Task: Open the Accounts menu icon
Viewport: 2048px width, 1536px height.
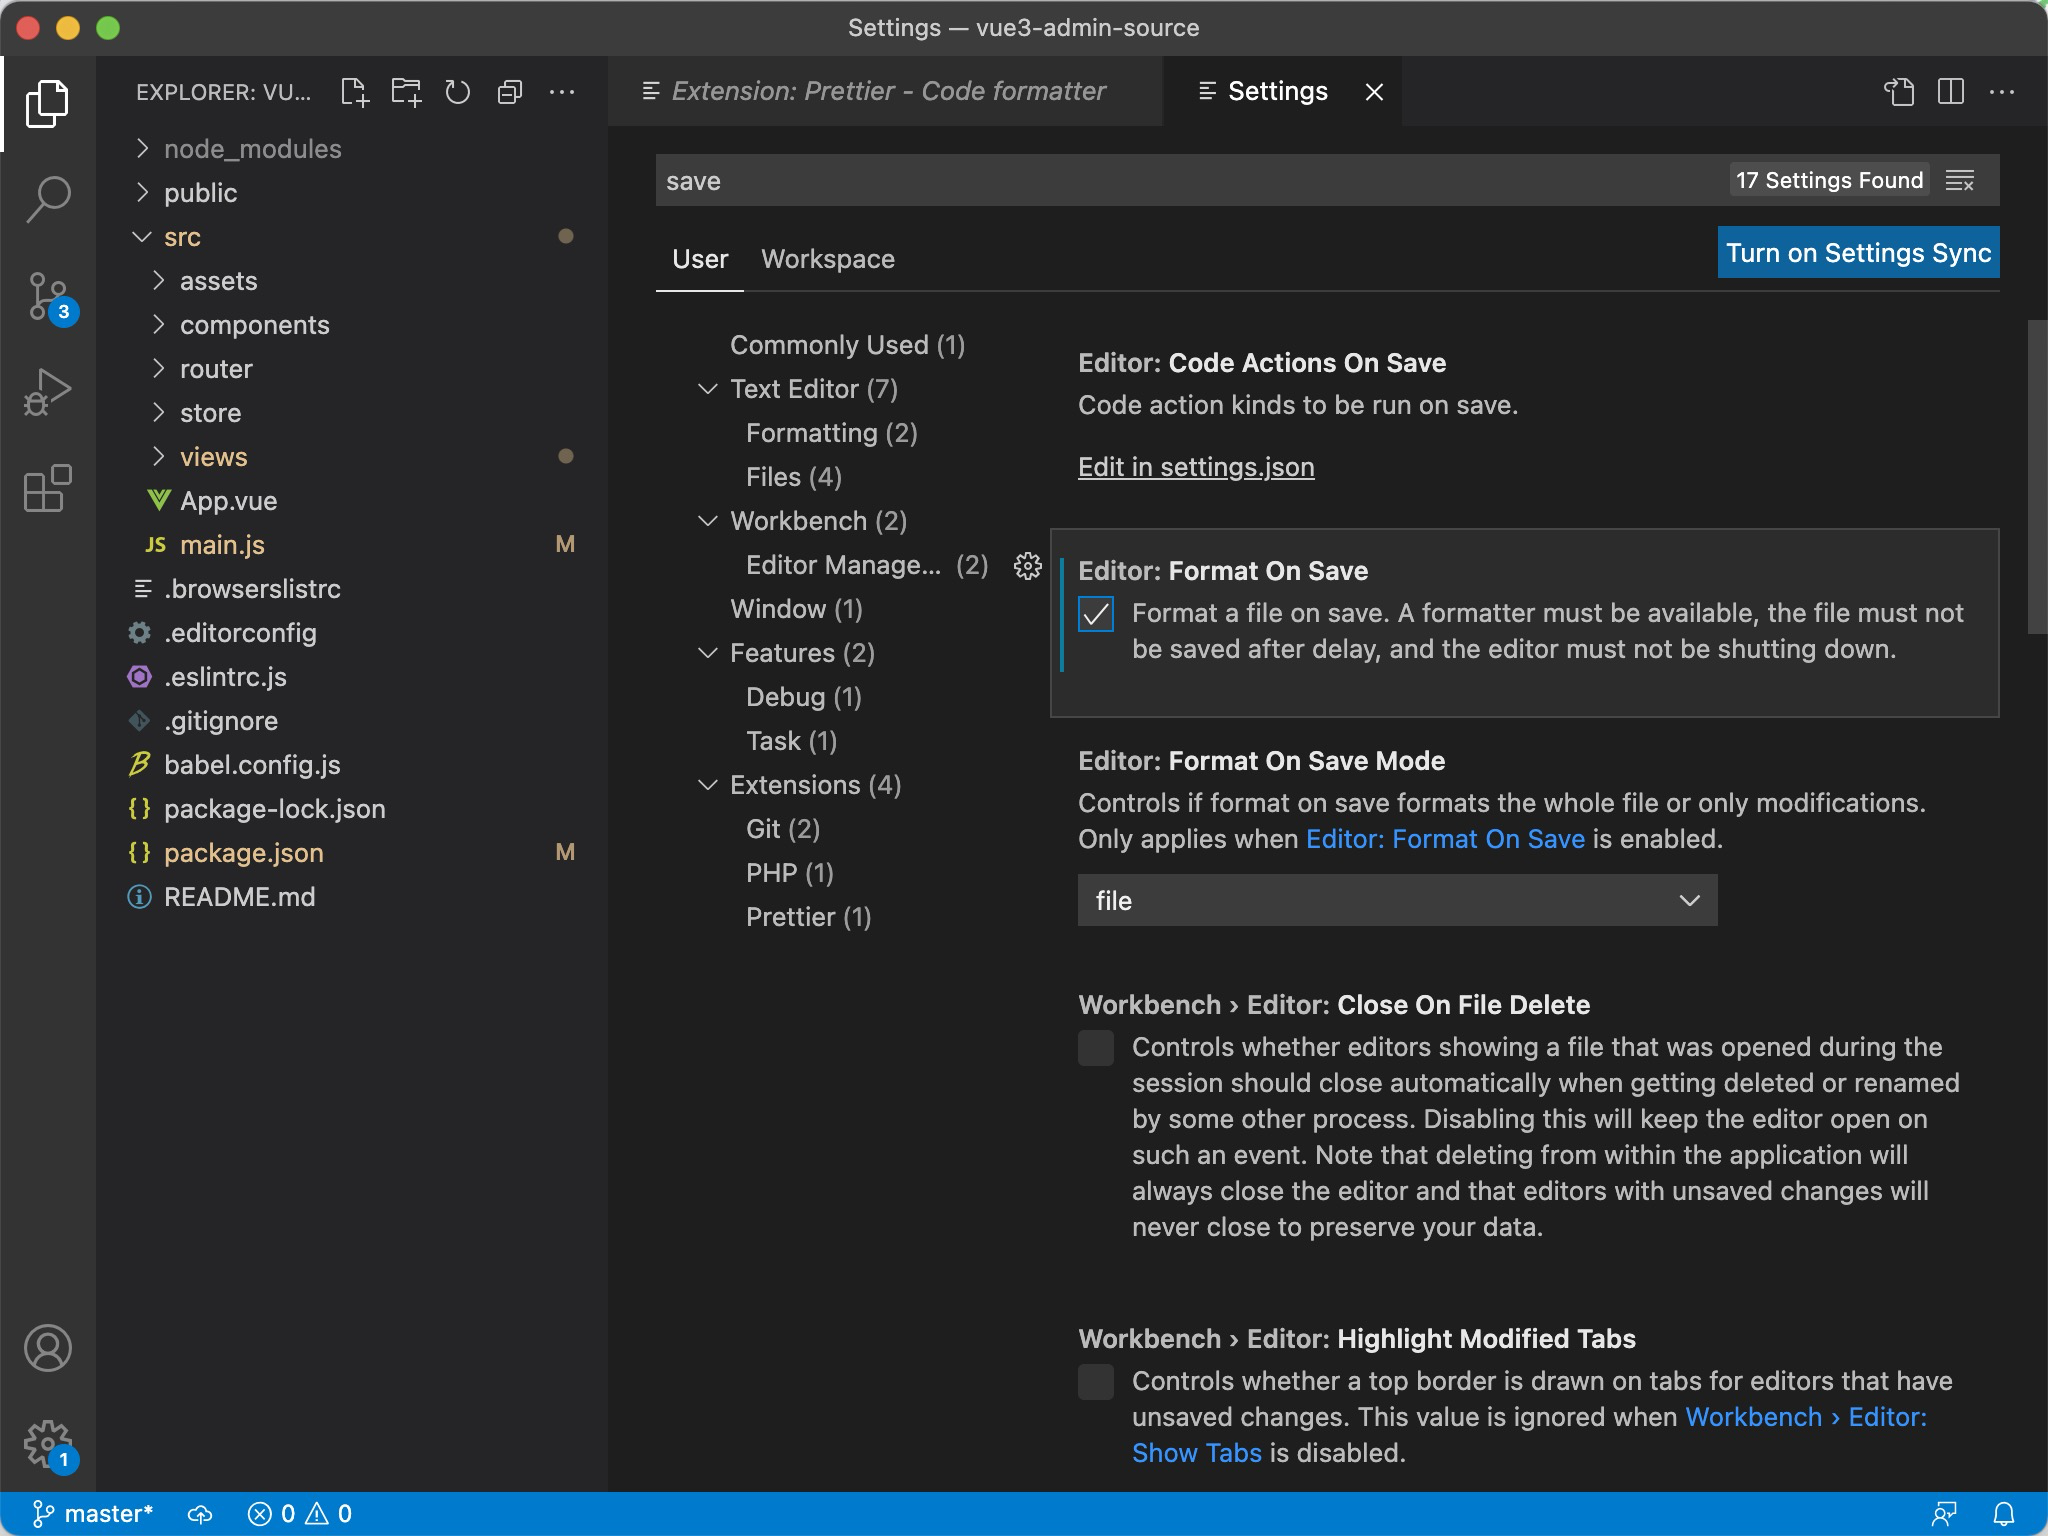Action: pos(47,1348)
